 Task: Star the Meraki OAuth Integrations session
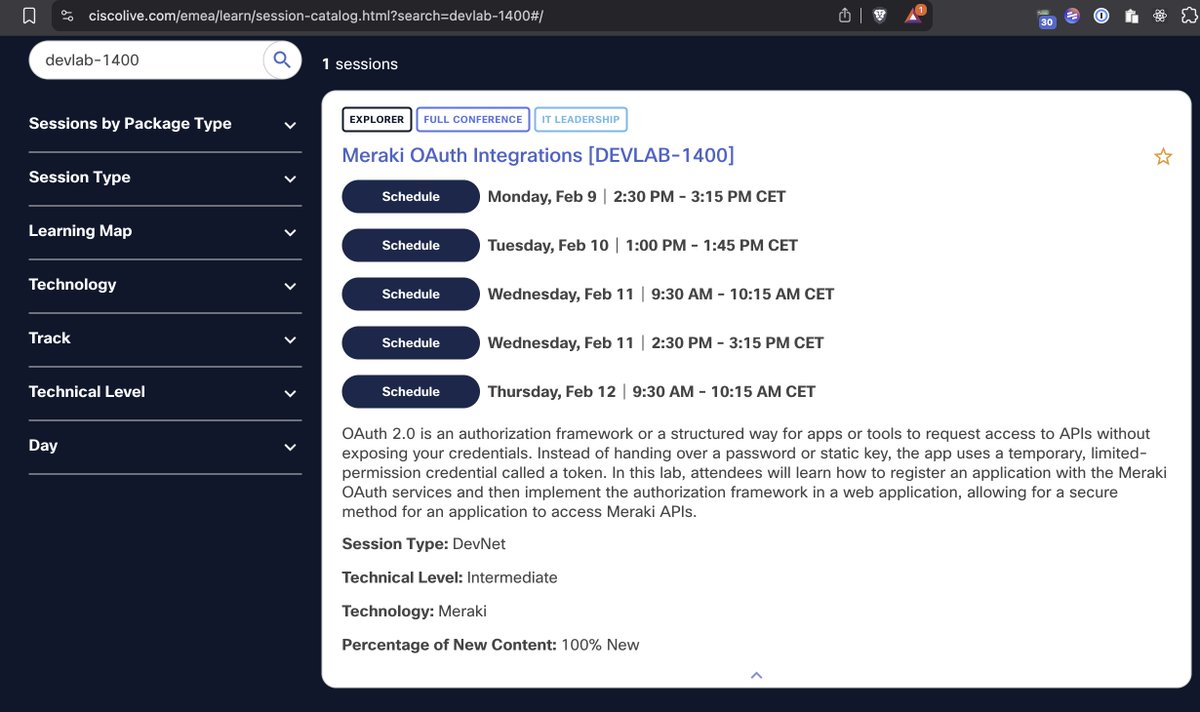point(1163,156)
